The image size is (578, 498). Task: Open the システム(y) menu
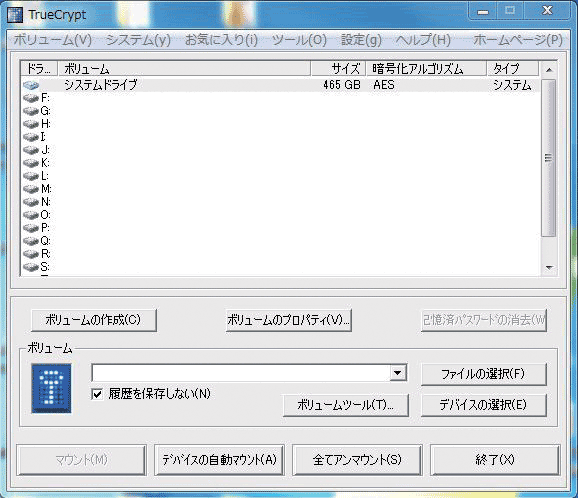pos(138,40)
